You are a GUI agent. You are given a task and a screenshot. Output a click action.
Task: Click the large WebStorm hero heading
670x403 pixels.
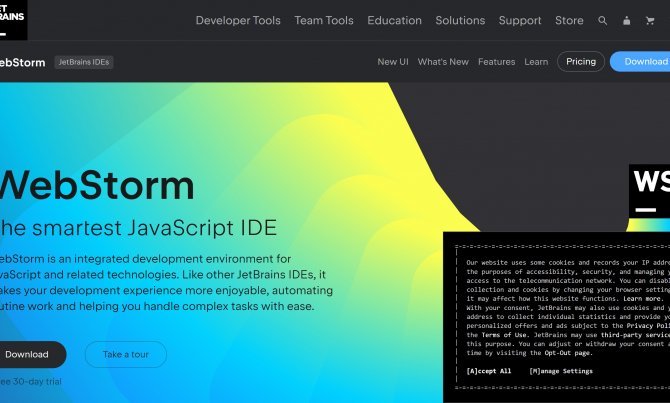tap(97, 185)
